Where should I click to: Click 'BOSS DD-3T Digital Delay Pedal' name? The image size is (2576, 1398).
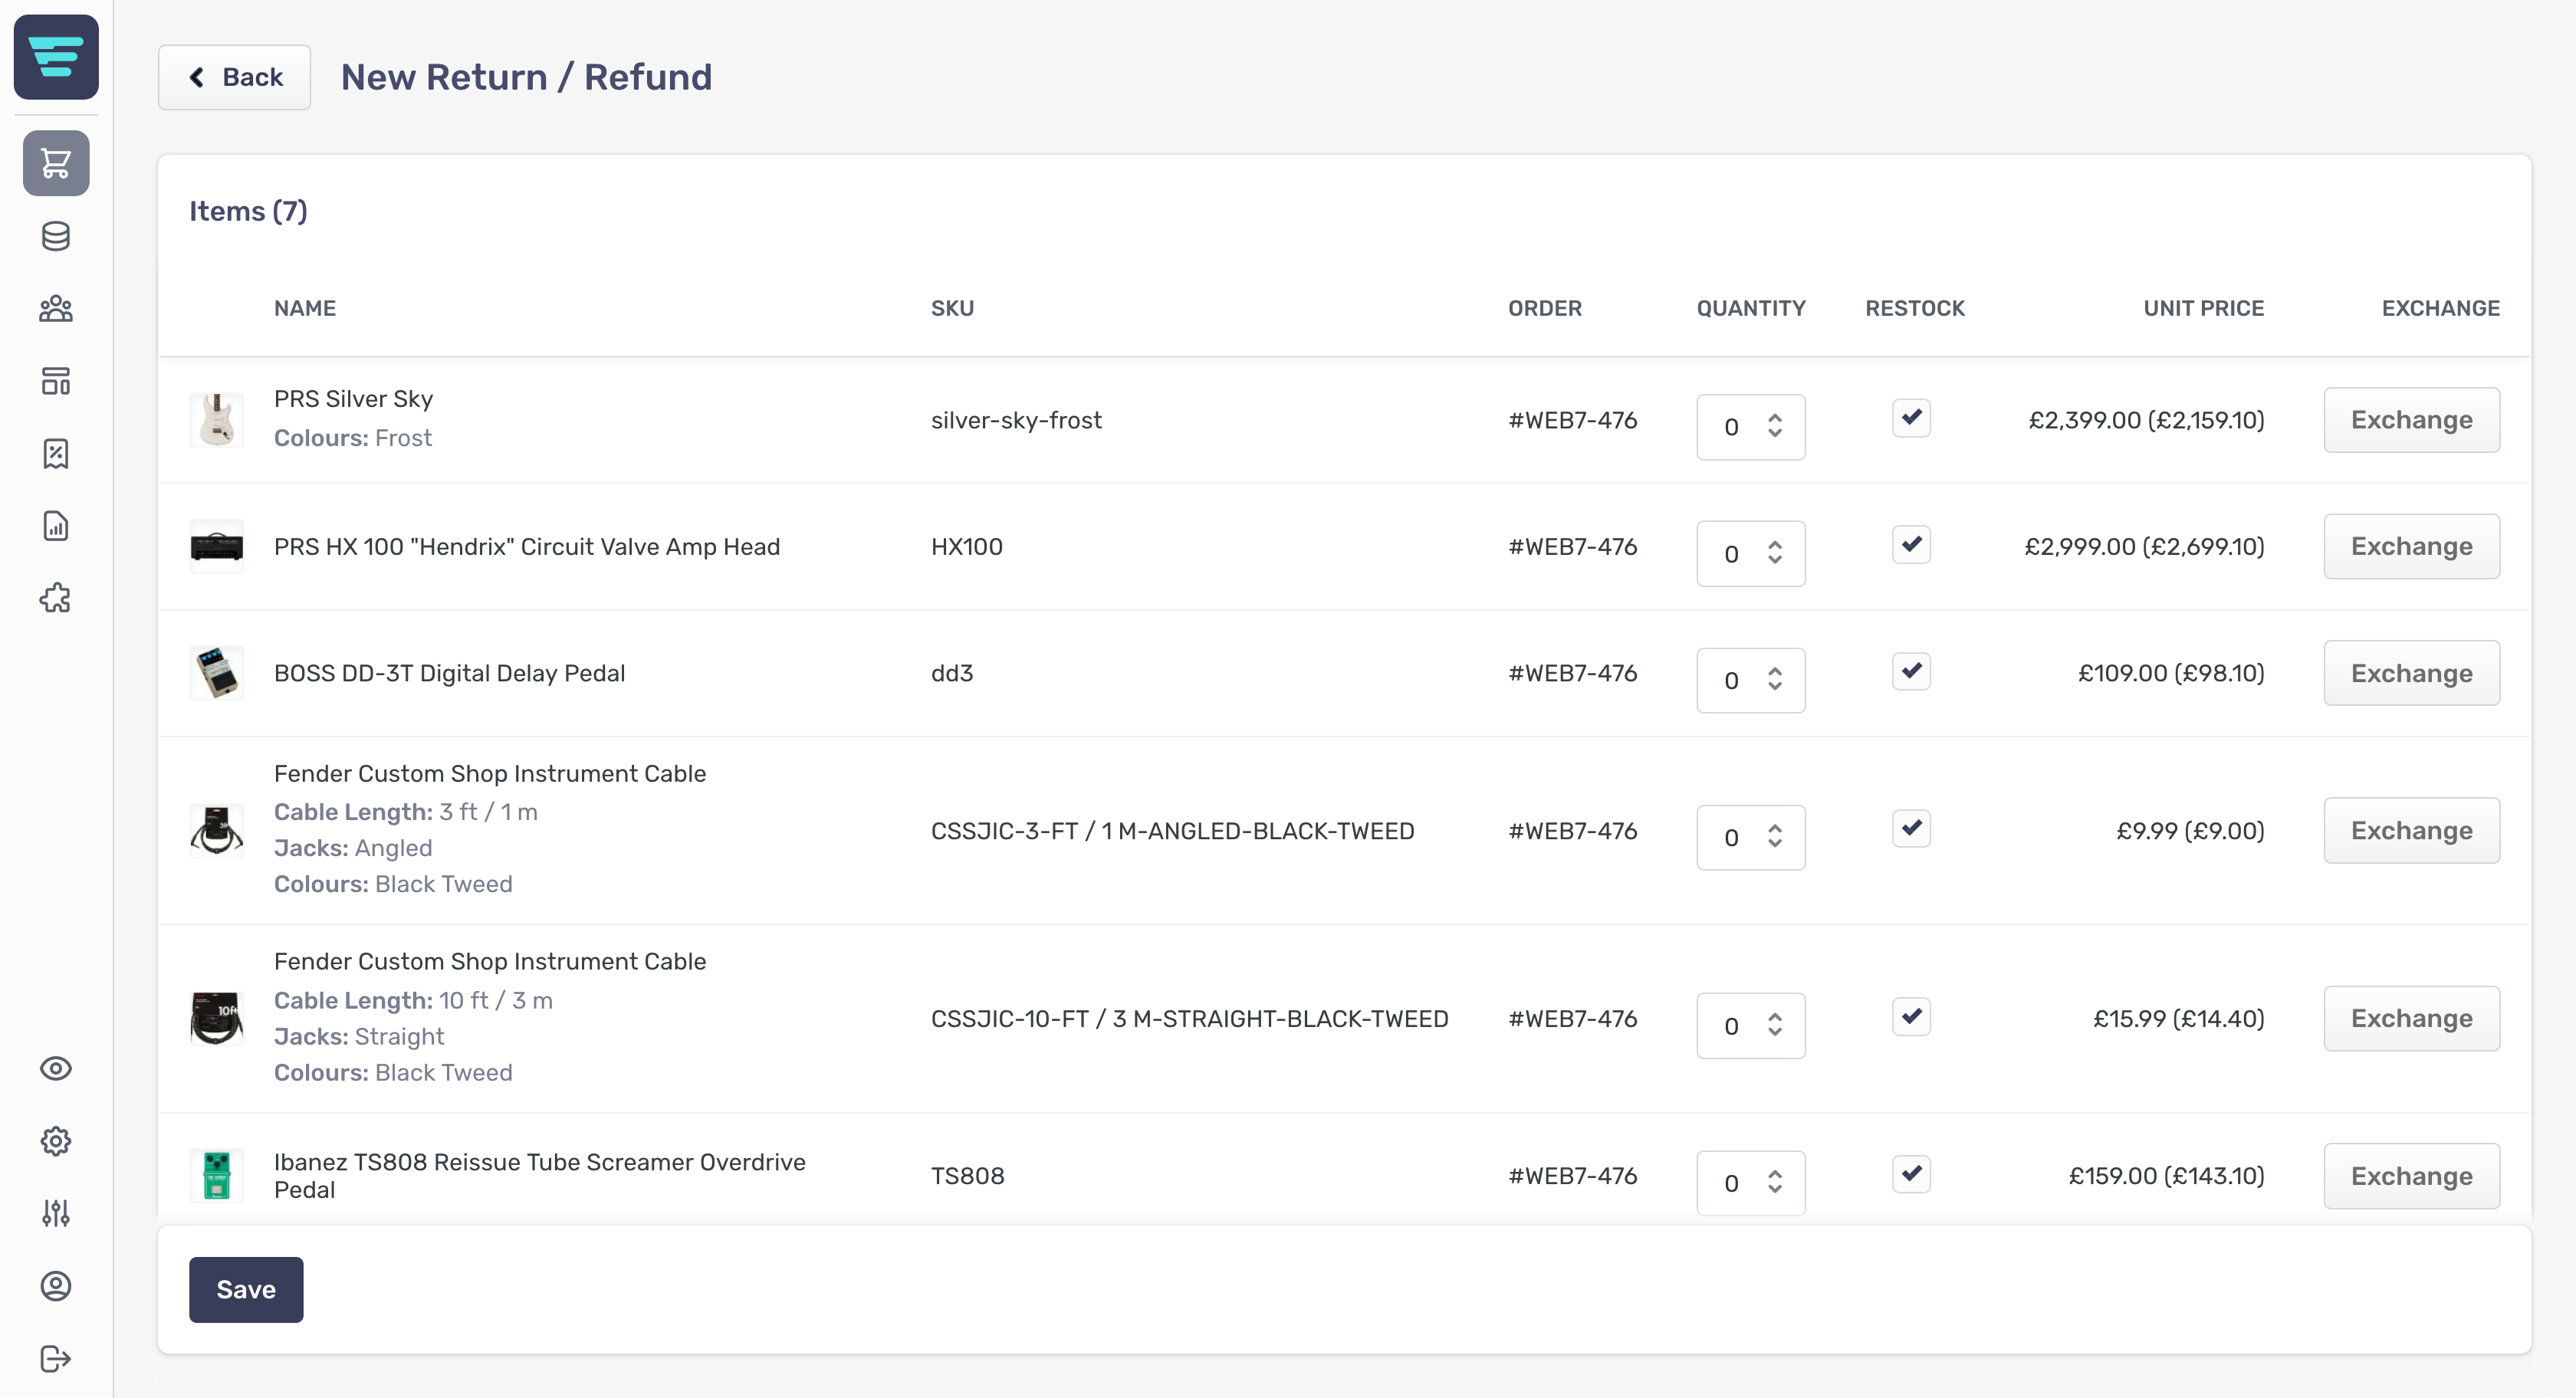pos(449,673)
